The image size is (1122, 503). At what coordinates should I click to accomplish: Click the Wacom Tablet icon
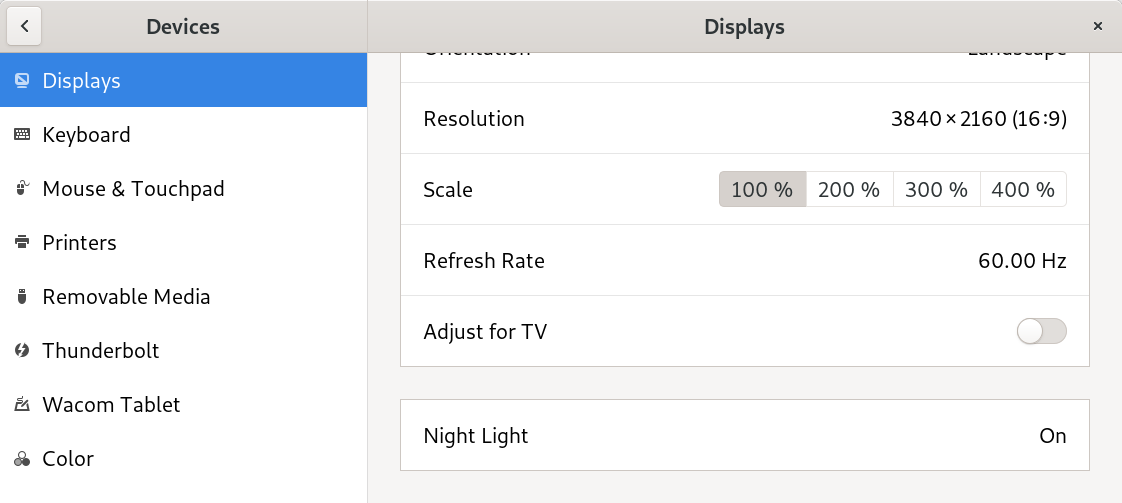[22, 404]
